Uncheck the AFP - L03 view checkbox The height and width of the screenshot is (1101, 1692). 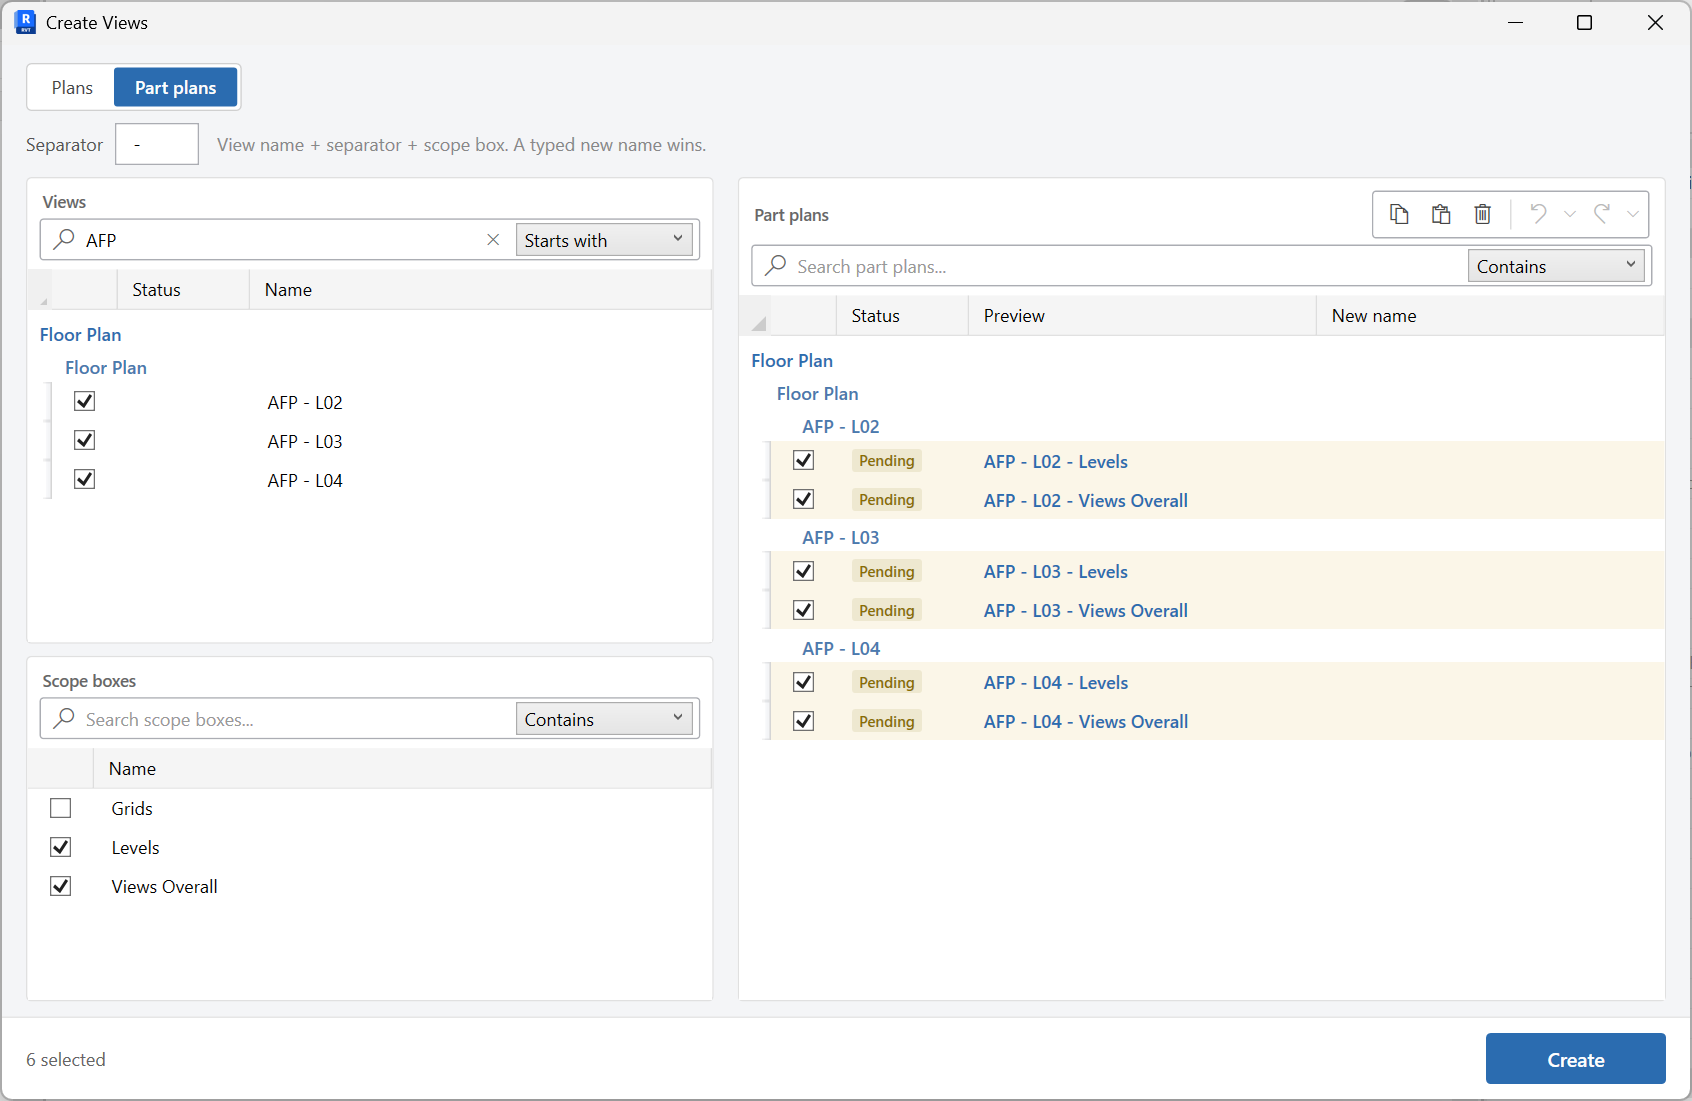point(85,440)
